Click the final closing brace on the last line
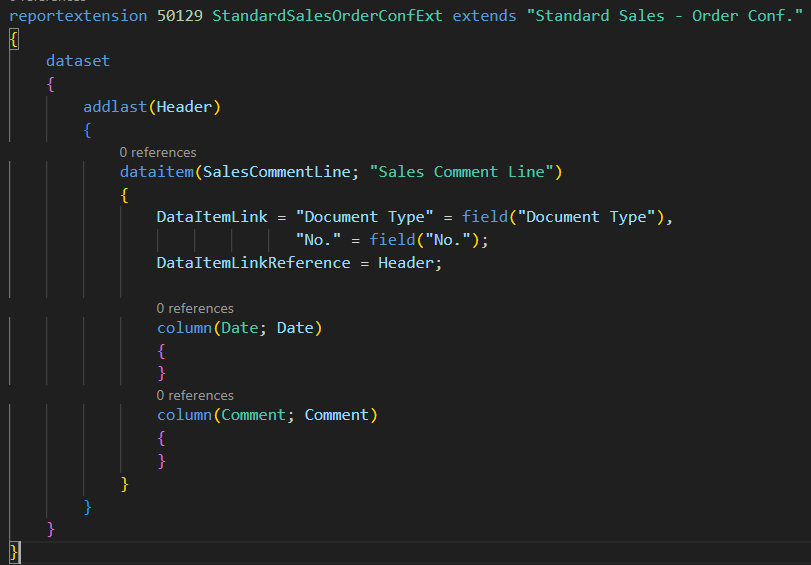811x565 pixels. [14, 551]
